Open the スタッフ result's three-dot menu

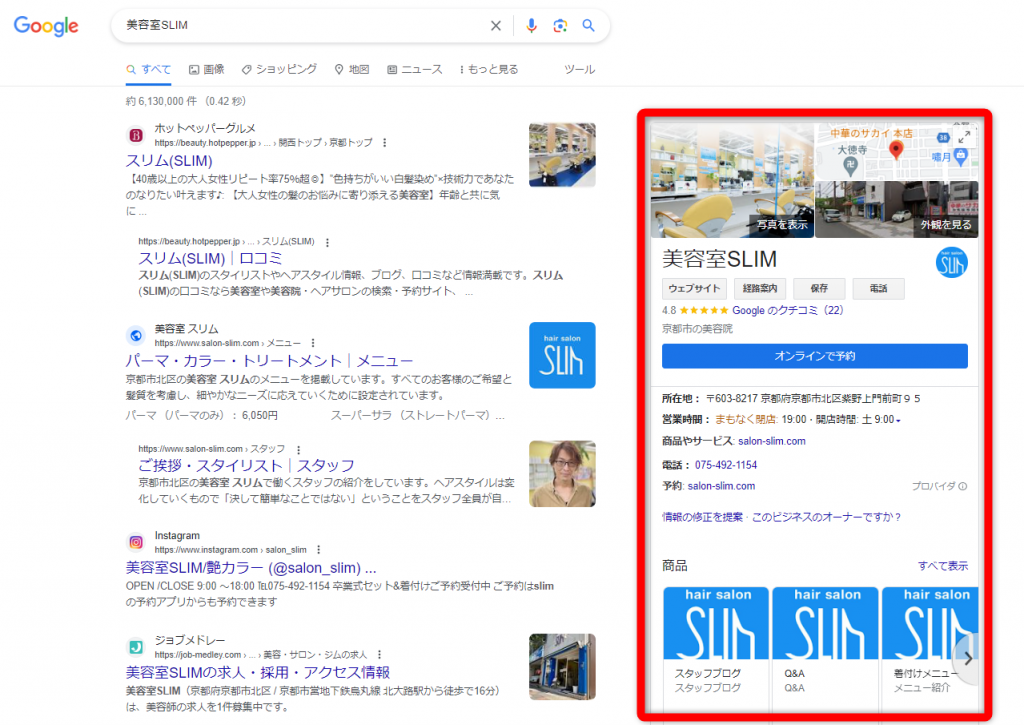click(298, 449)
